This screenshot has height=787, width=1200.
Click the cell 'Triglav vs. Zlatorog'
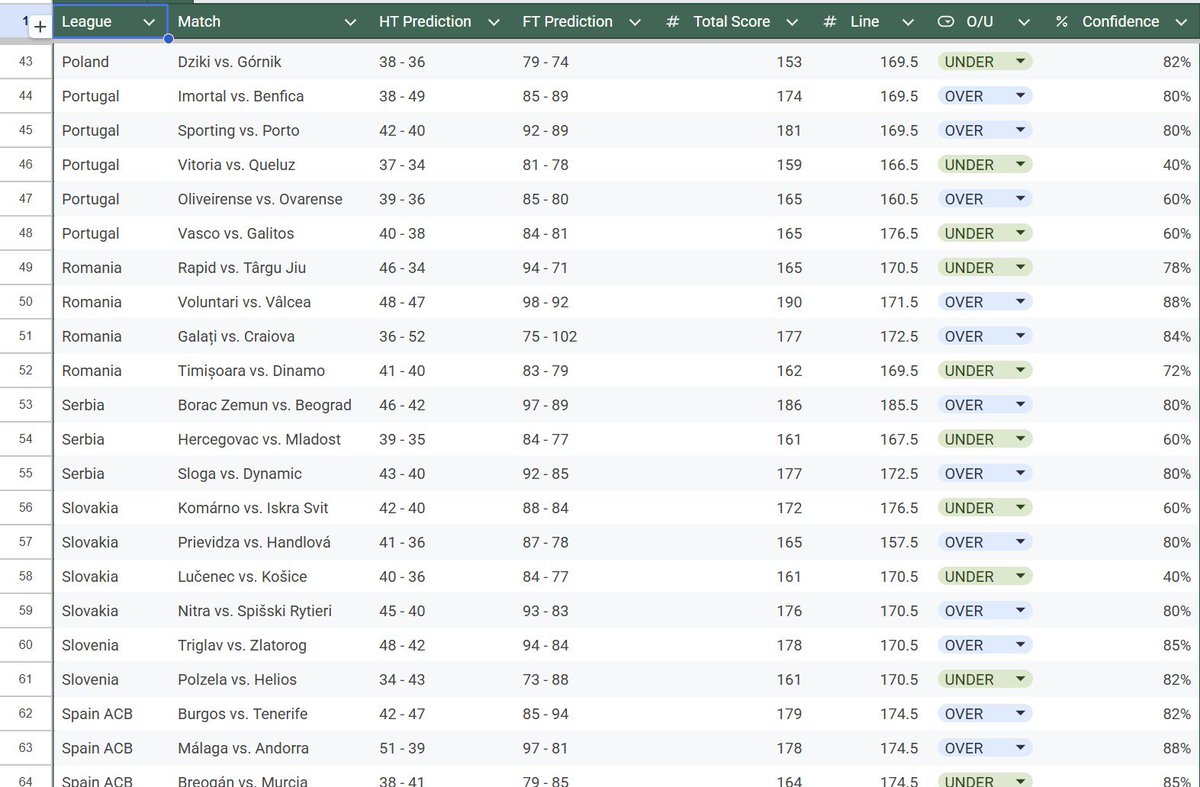(x=269, y=645)
